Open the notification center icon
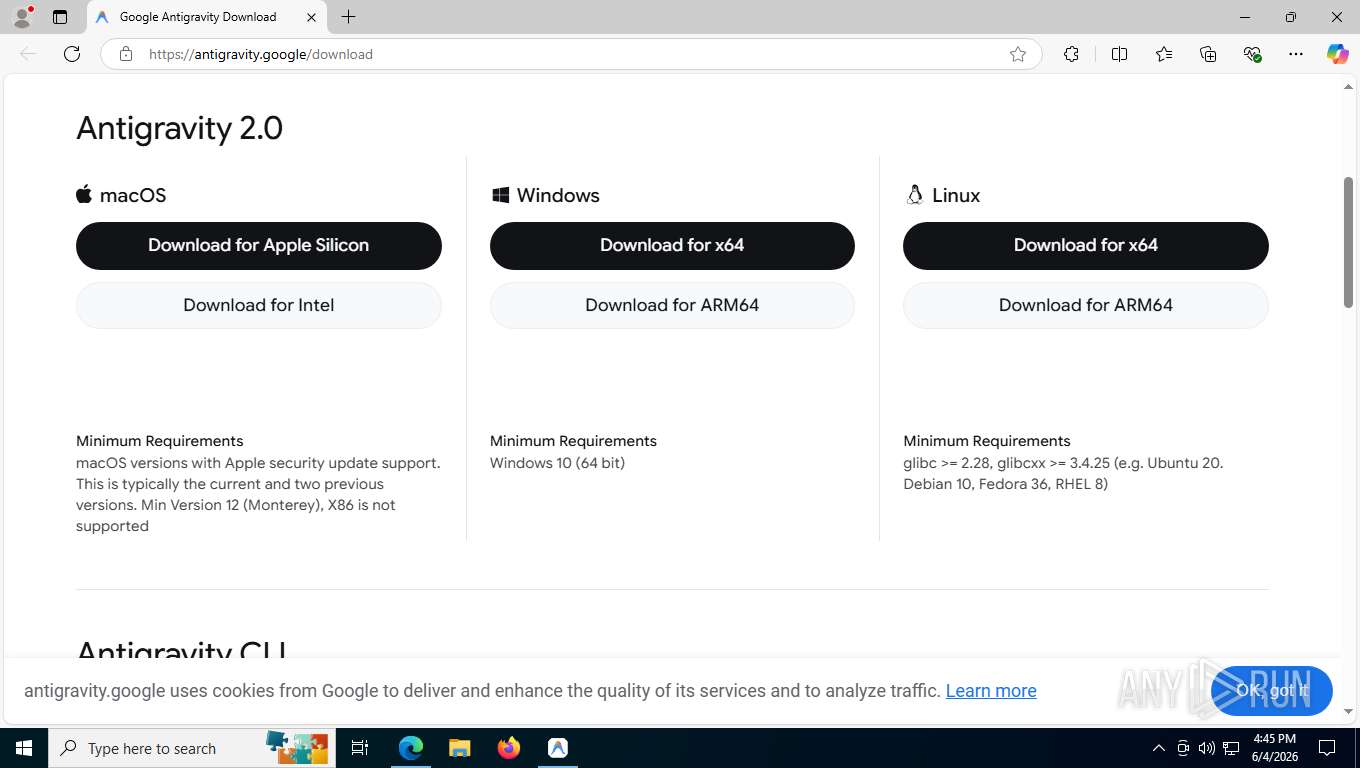The width and height of the screenshot is (1360, 768). pyautogui.click(x=1327, y=748)
